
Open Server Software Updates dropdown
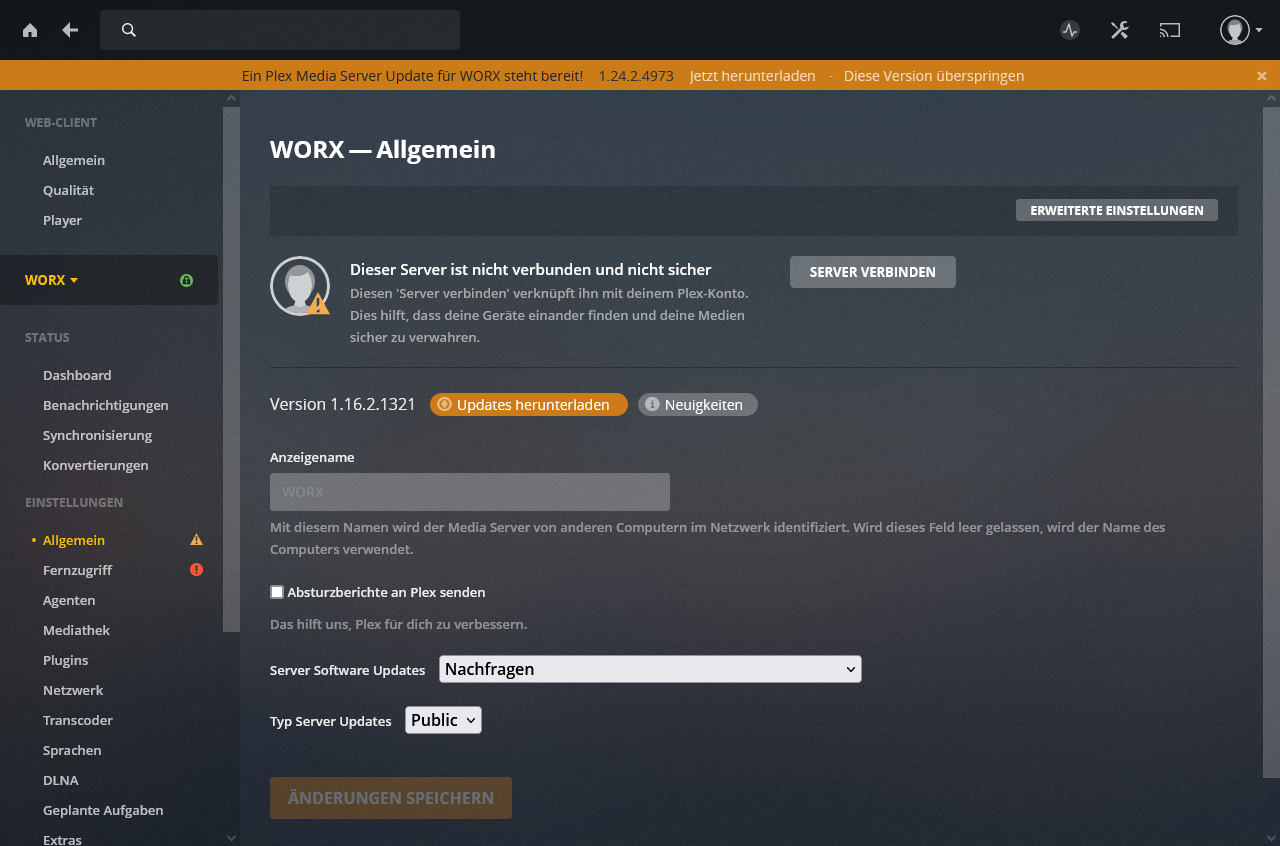coord(650,669)
